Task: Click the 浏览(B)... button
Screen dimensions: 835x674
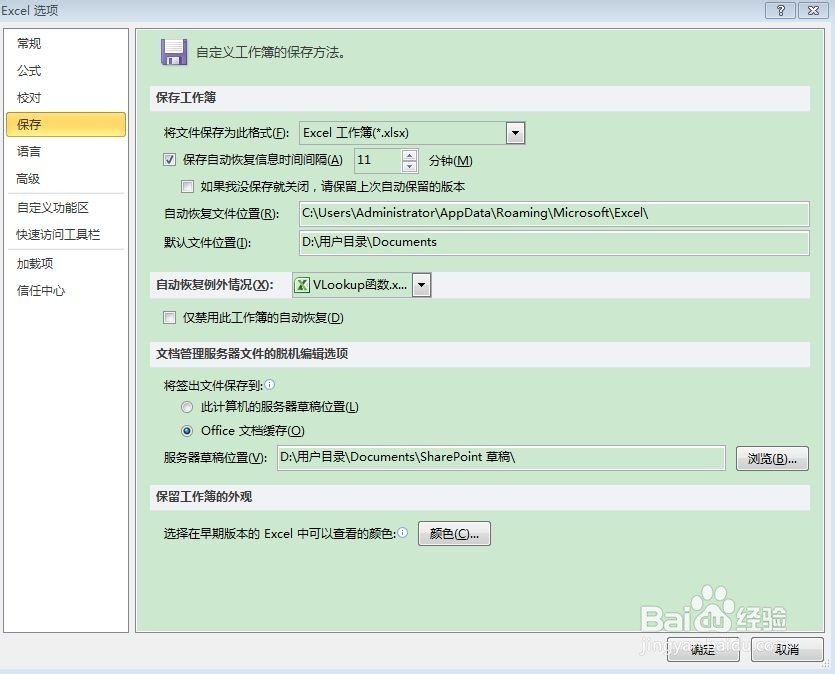Action: [x=772, y=458]
